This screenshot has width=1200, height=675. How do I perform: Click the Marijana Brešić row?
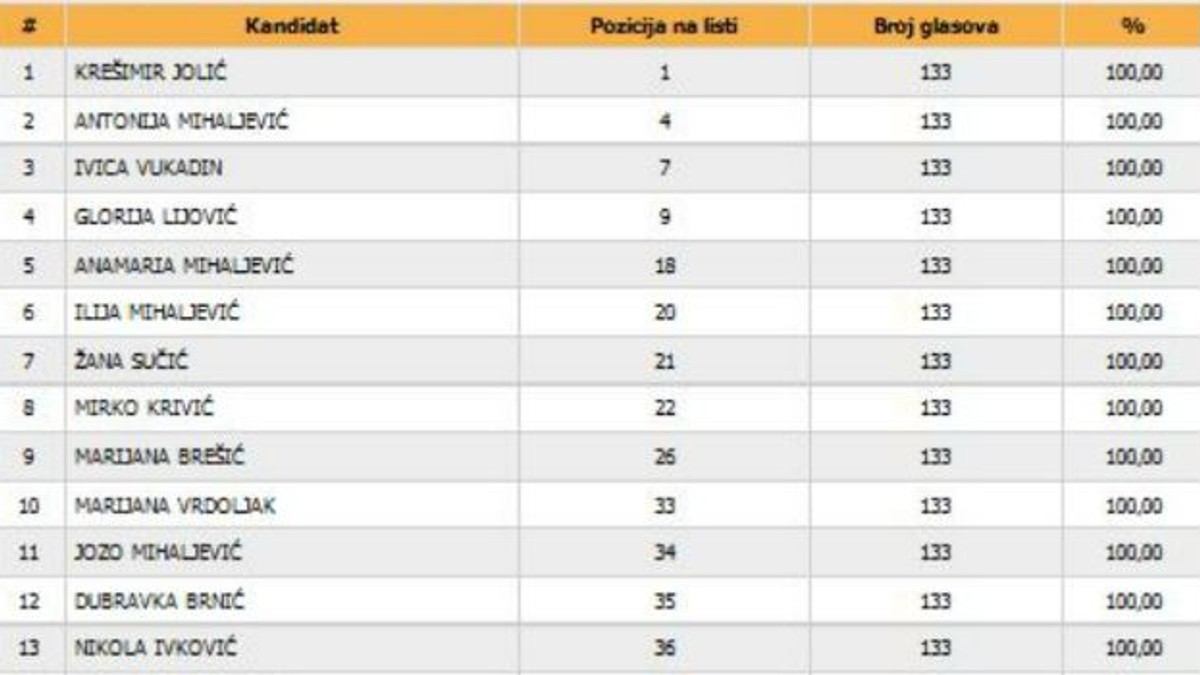coord(159,457)
